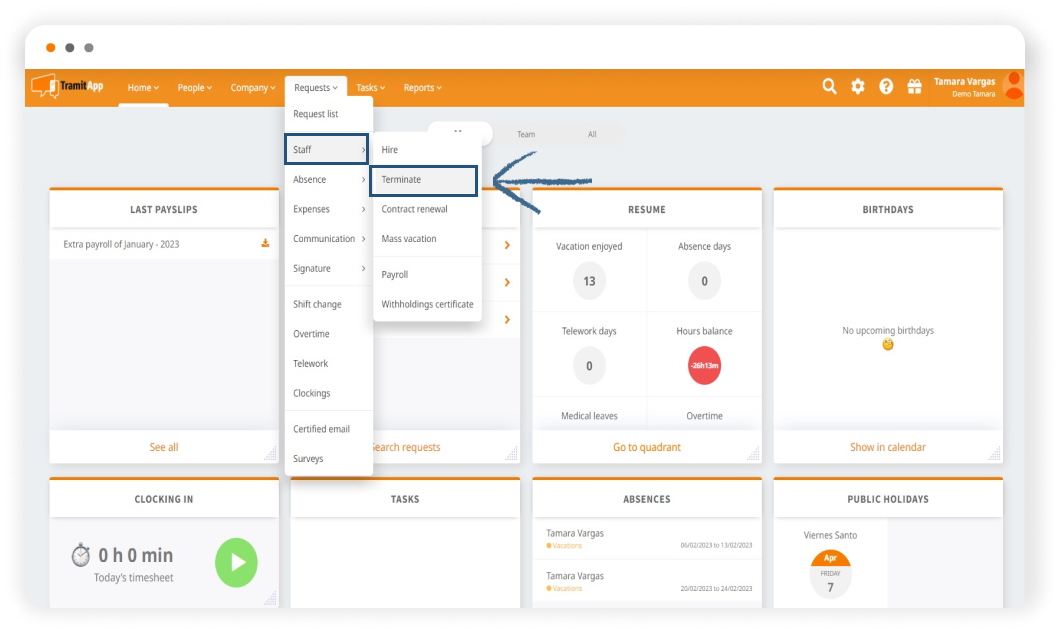Click Show in calendar link
This screenshot has height=633, width=1061.
click(x=887, y=447)
